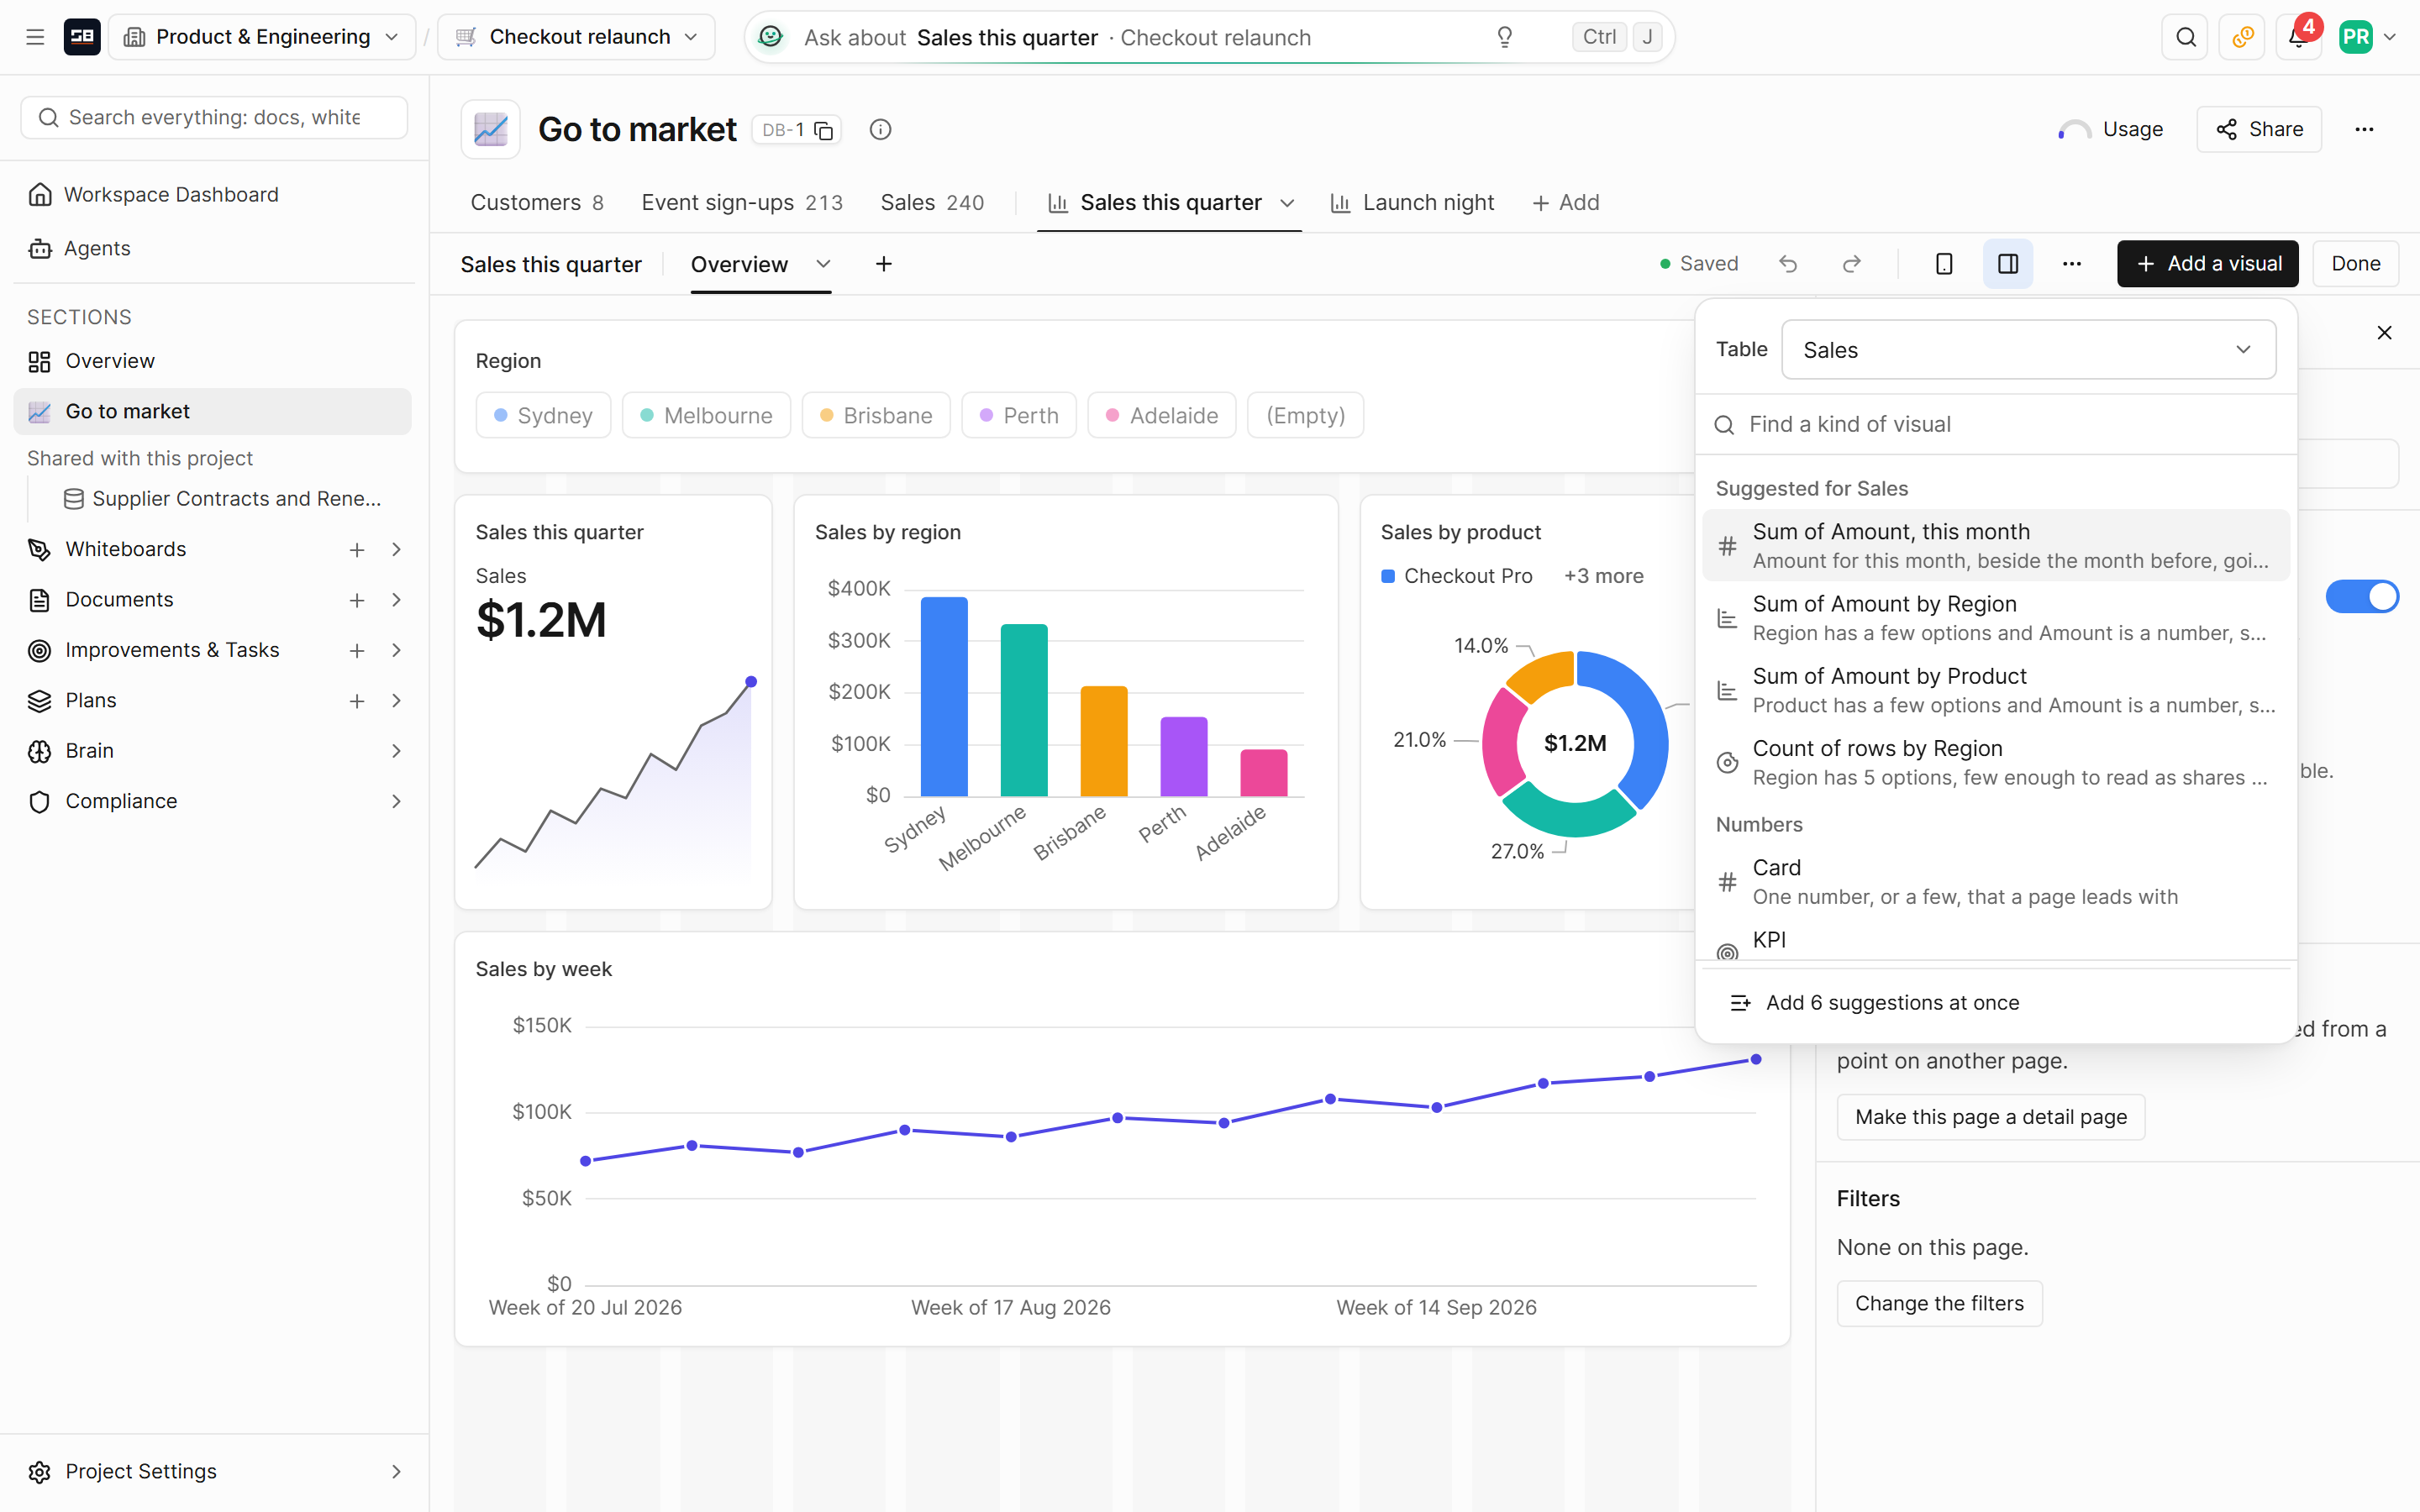2420x1512 pixels.
Task: Expand the Compliance section
Action: (x=396, y=801)
